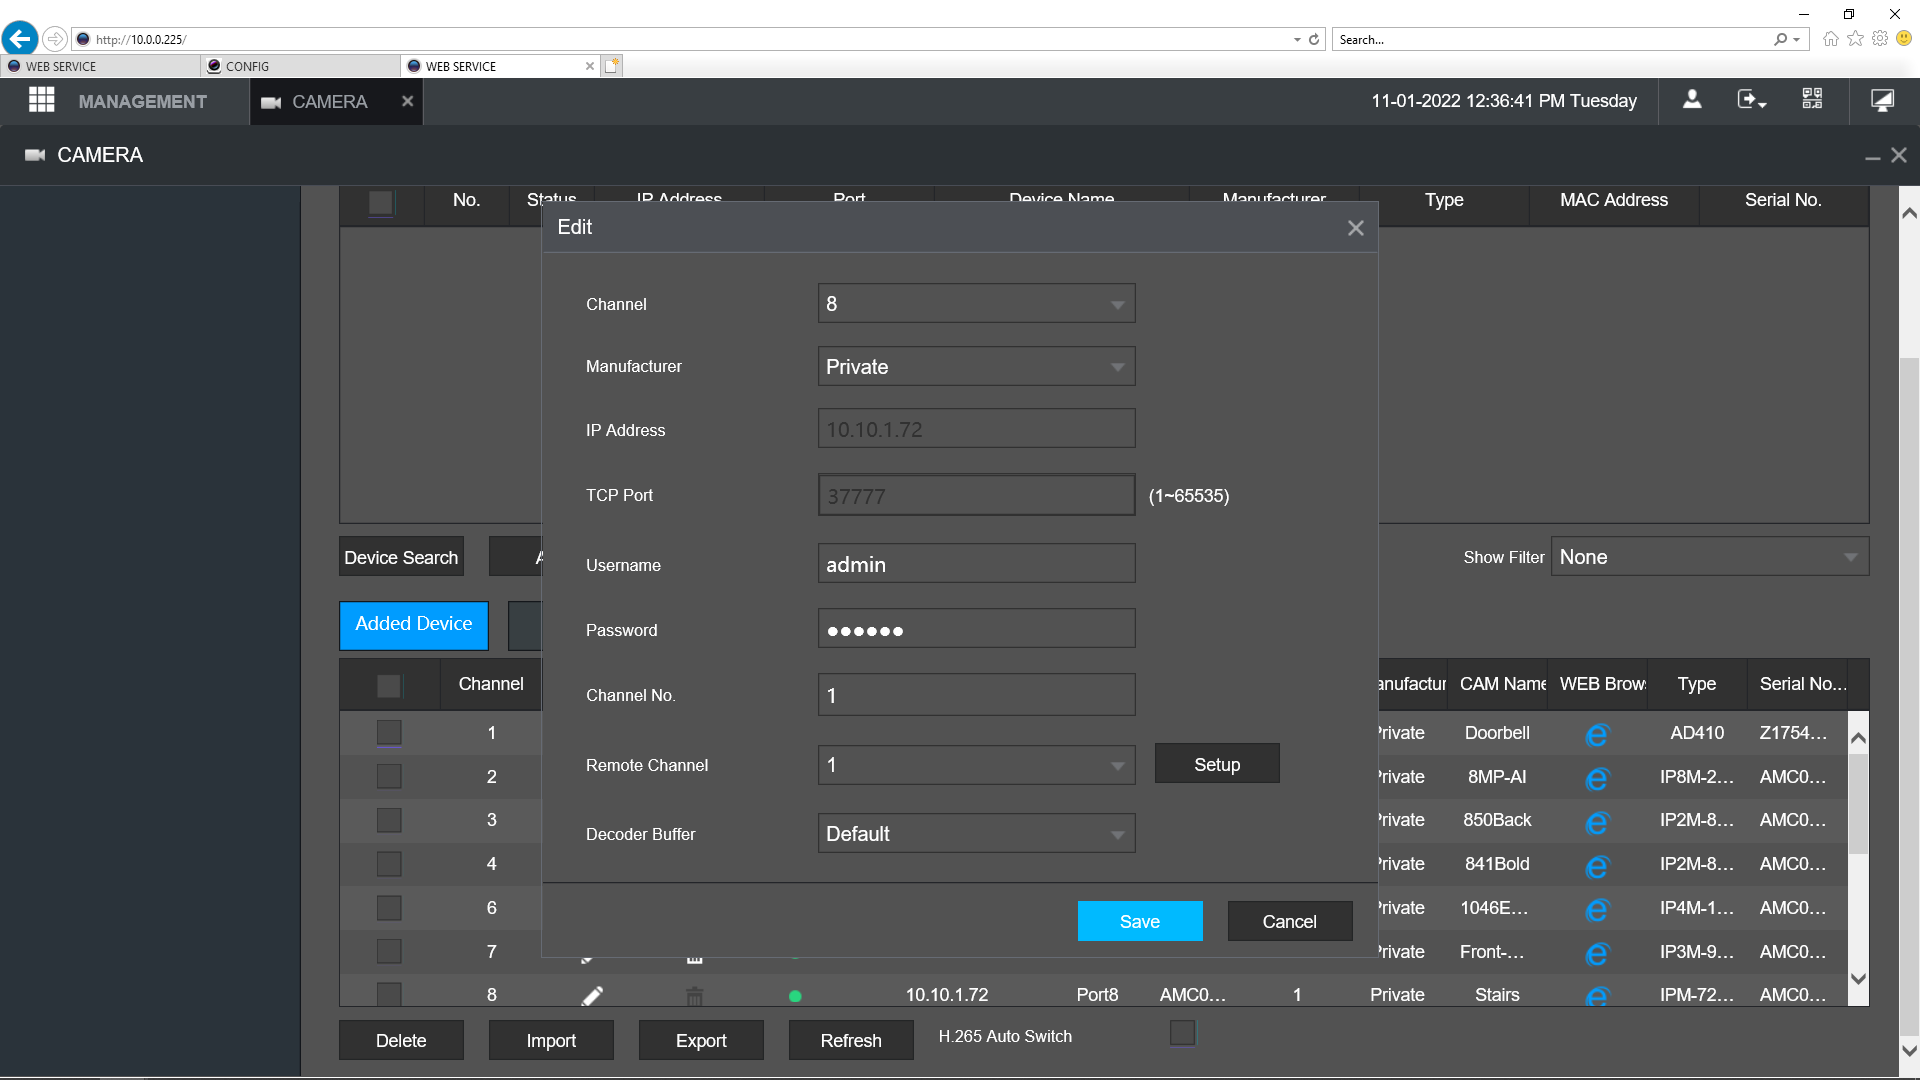Open the Manufacturer dropdown showing Private
The height and width of the screenshot is (1080, 1920).
pyautogui.click(x=976, y=367)
